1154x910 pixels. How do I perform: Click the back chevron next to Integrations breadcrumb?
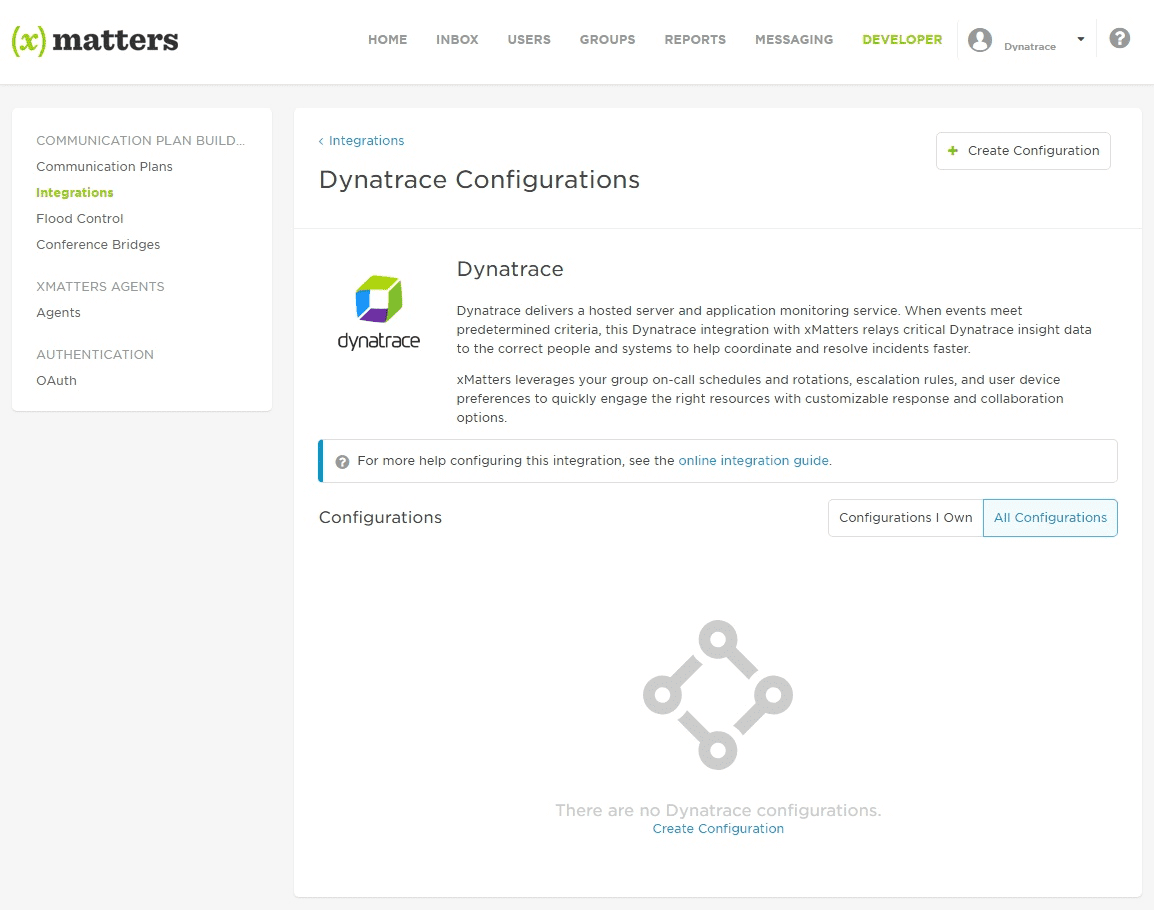point(320,141)
